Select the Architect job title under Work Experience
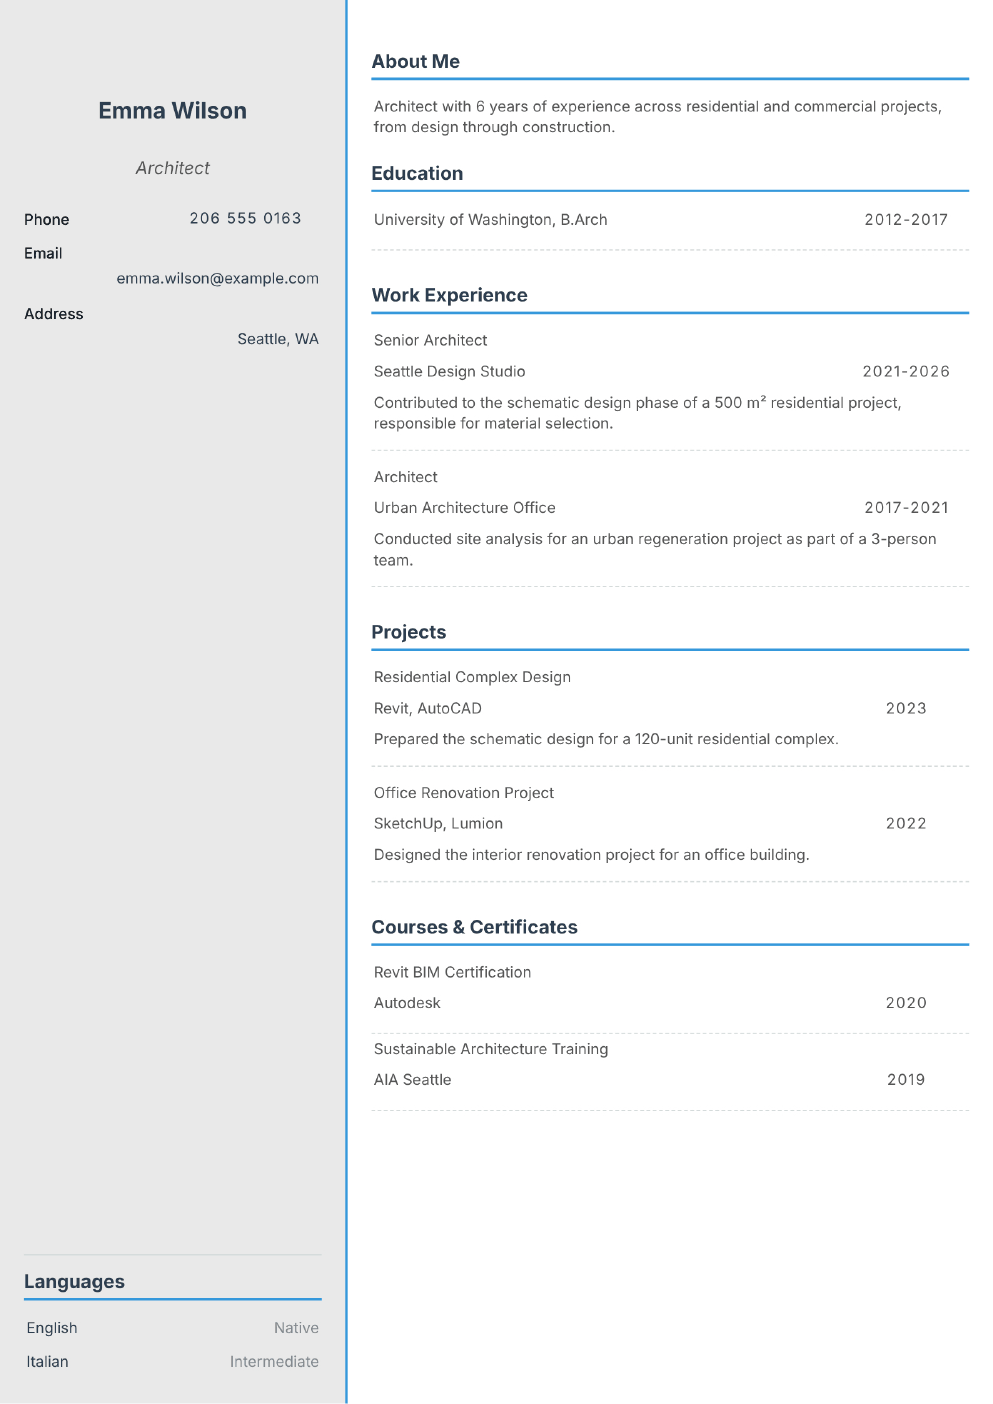 point(406,478)
